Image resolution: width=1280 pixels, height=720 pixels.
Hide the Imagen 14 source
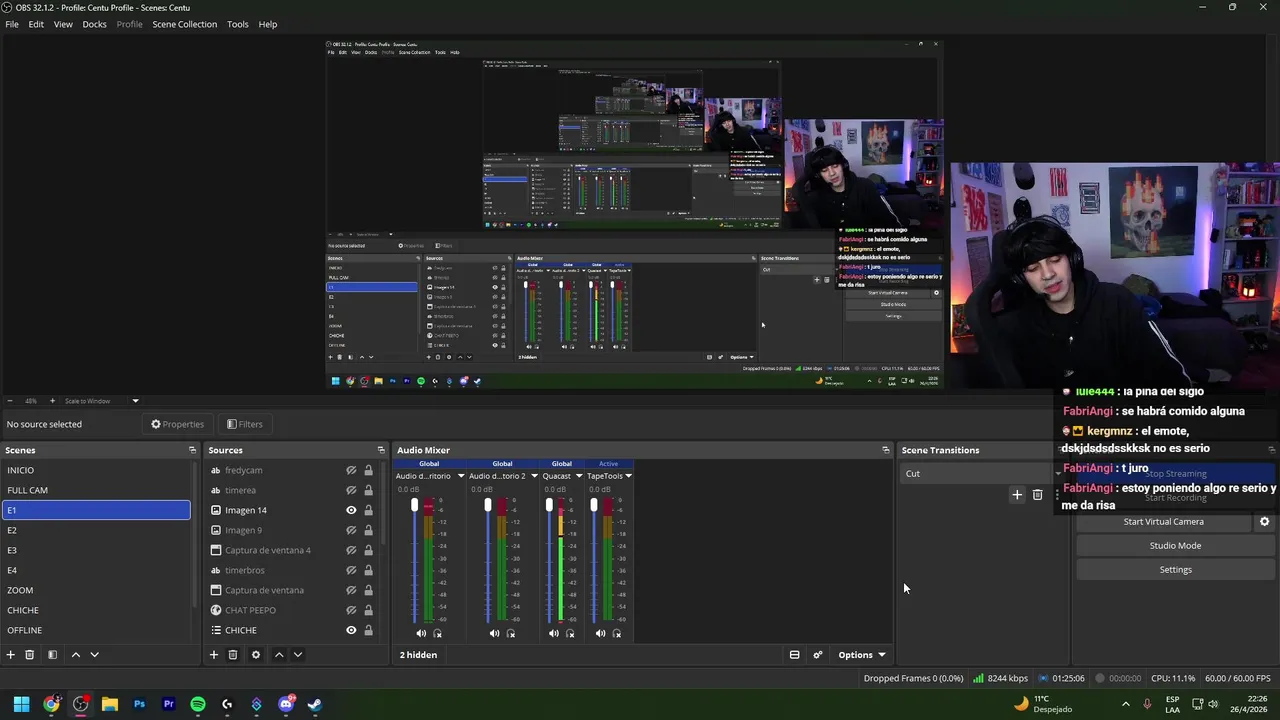[351, 510]
